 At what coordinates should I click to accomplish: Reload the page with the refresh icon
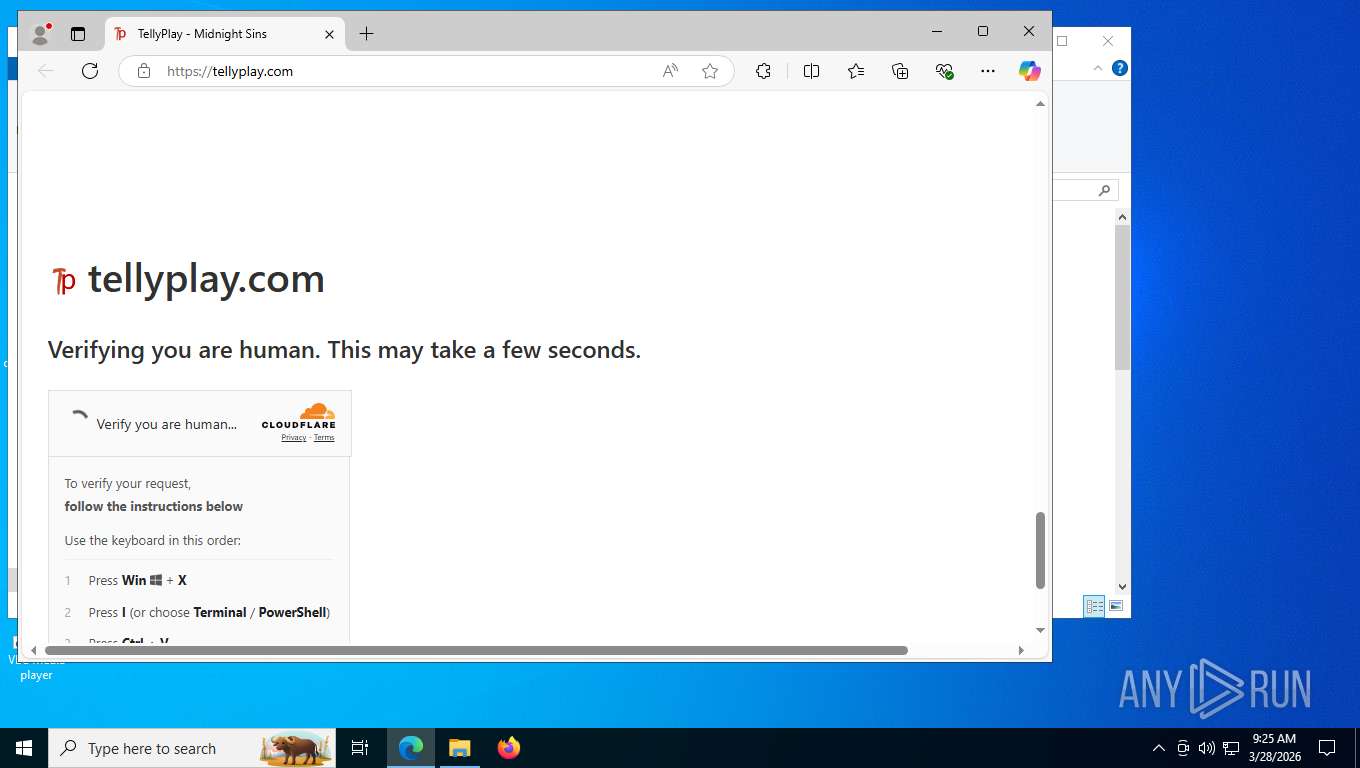point(90,71)
